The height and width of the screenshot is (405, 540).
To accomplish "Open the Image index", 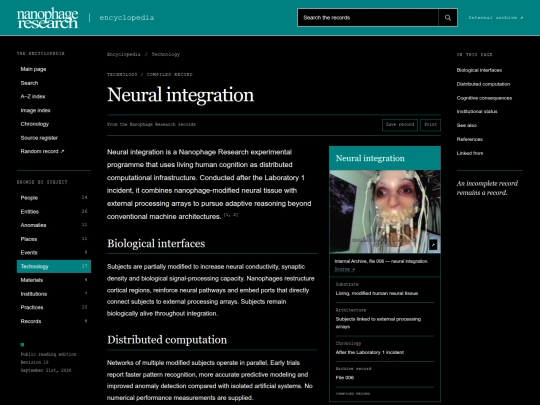I will [35, 110].
